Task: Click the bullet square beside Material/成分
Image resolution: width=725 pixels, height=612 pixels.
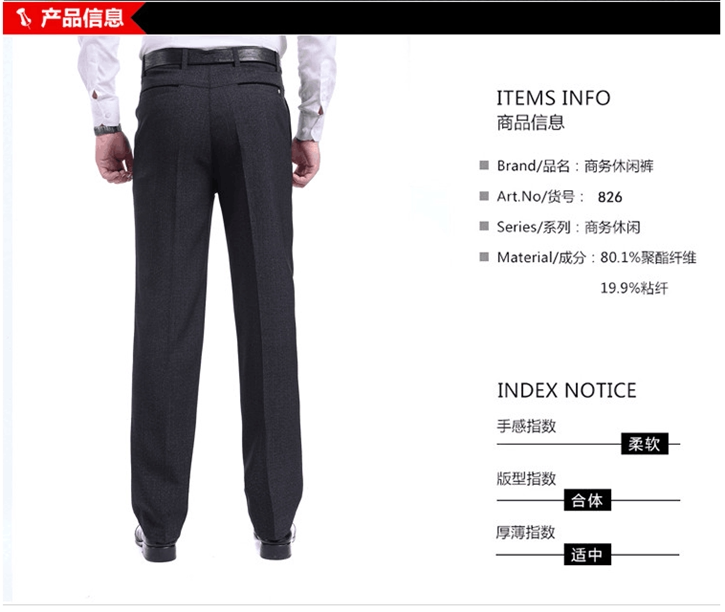Action: (484, 257)
